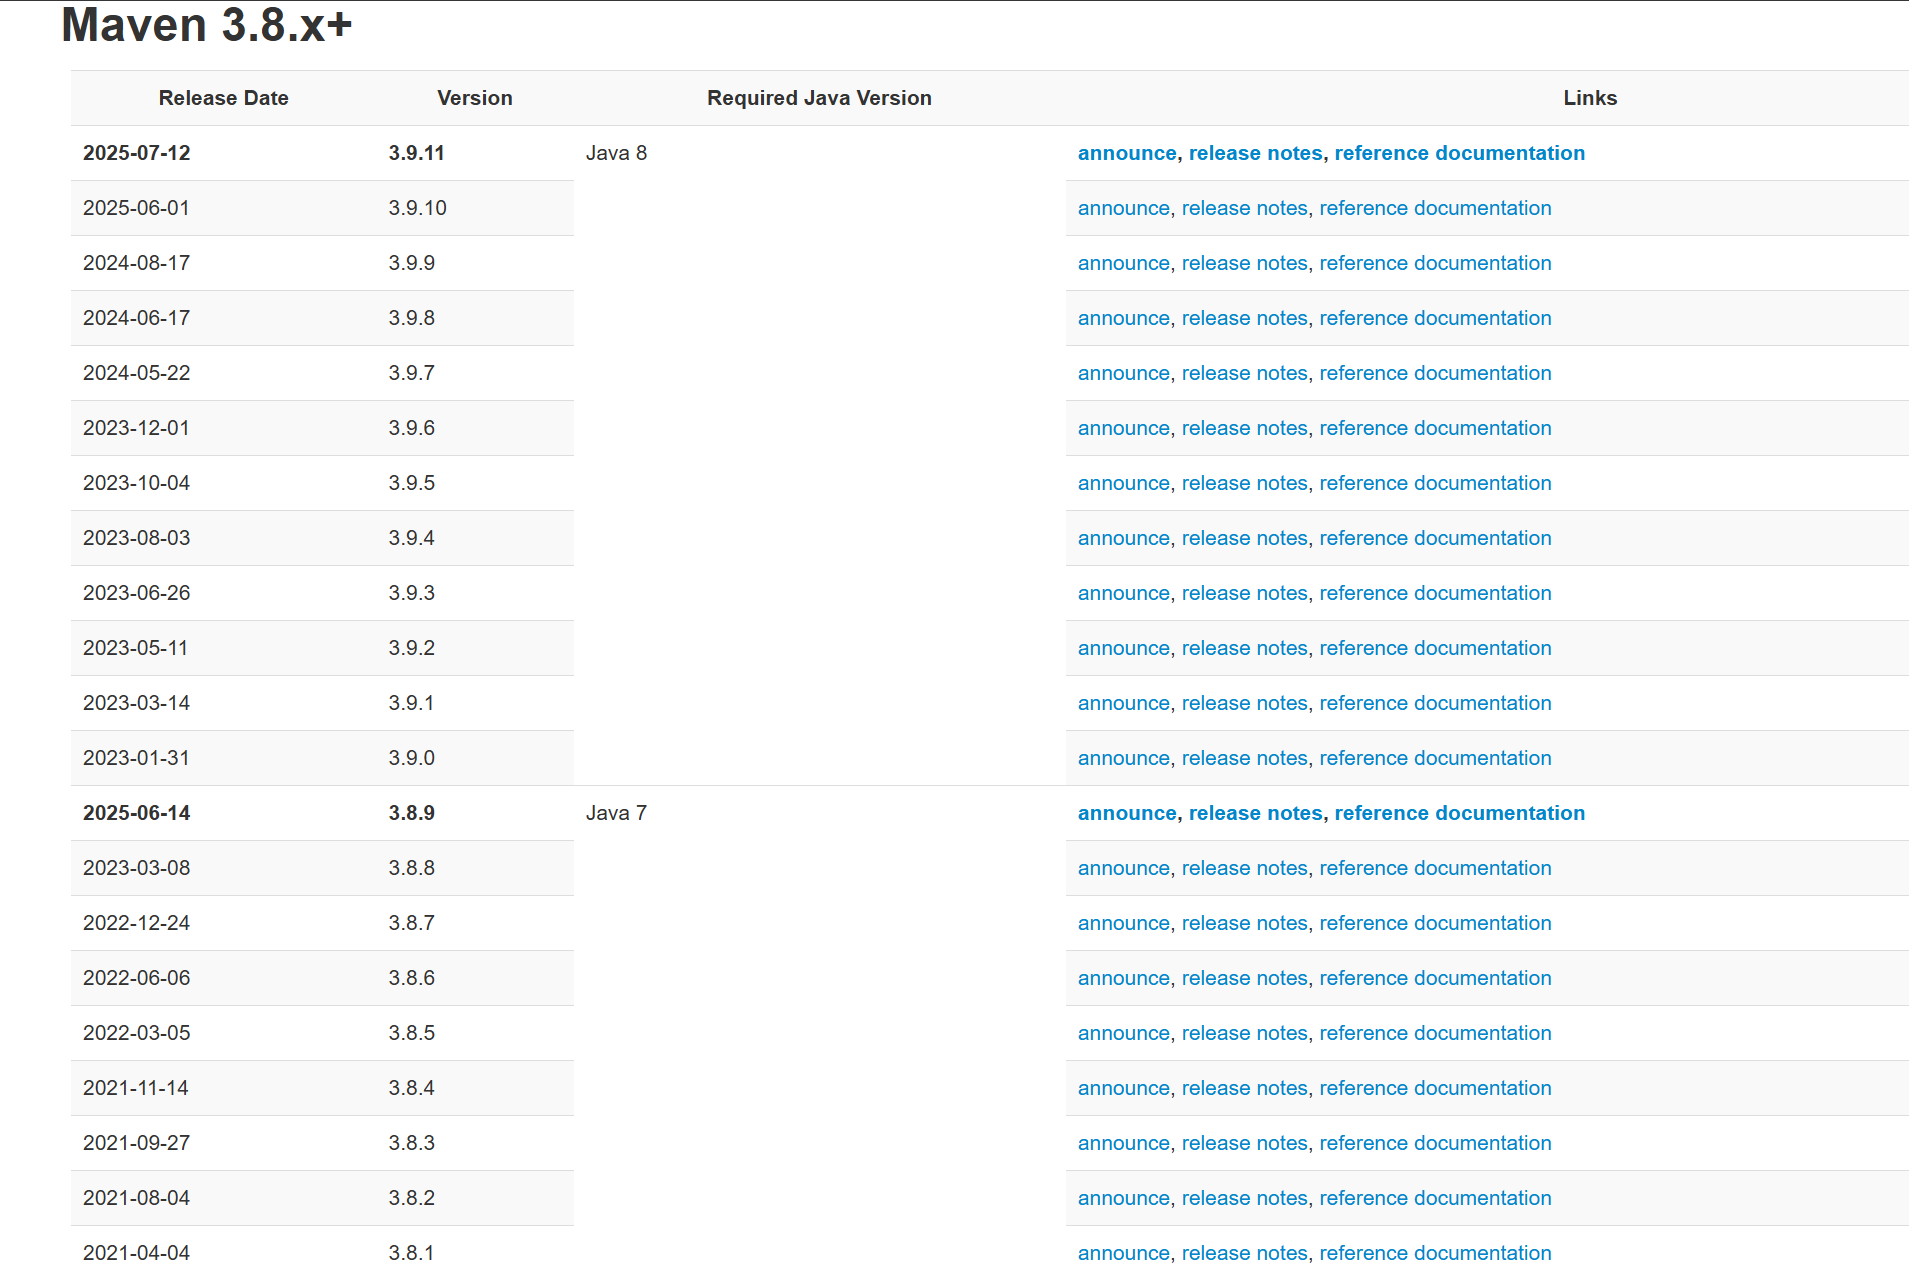Open the bold announce link for 3.8.9
1909x1264 pixels.
(x=1127, y=813)
